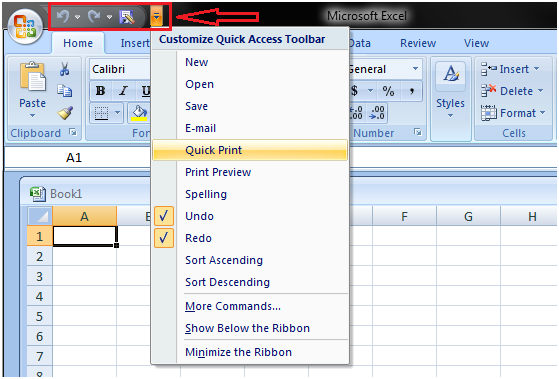This screenshot has height=379, width=559.
Task: Open the Customize Quick Access Toolbar dropdown arrow
Action: [156, 17]
